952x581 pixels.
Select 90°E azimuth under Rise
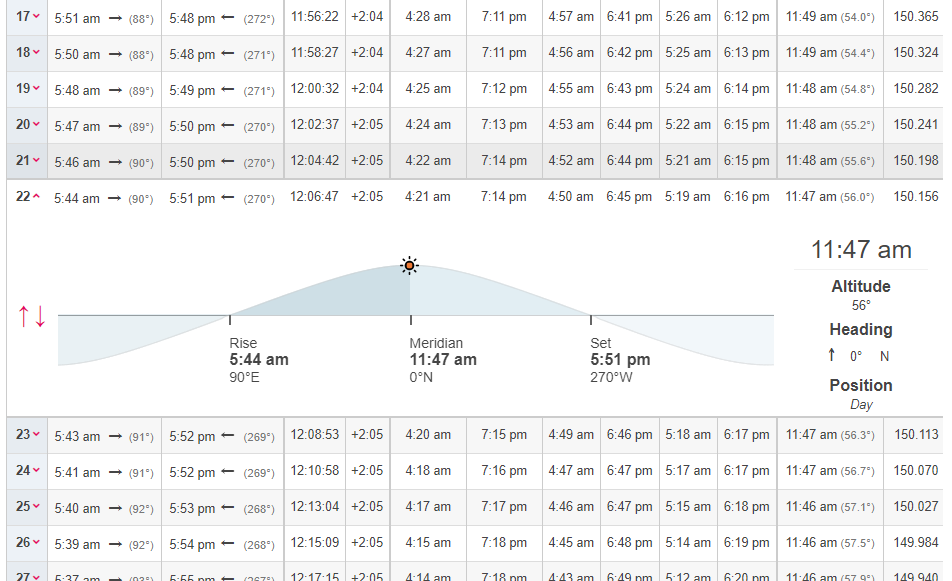coord(244,378)
